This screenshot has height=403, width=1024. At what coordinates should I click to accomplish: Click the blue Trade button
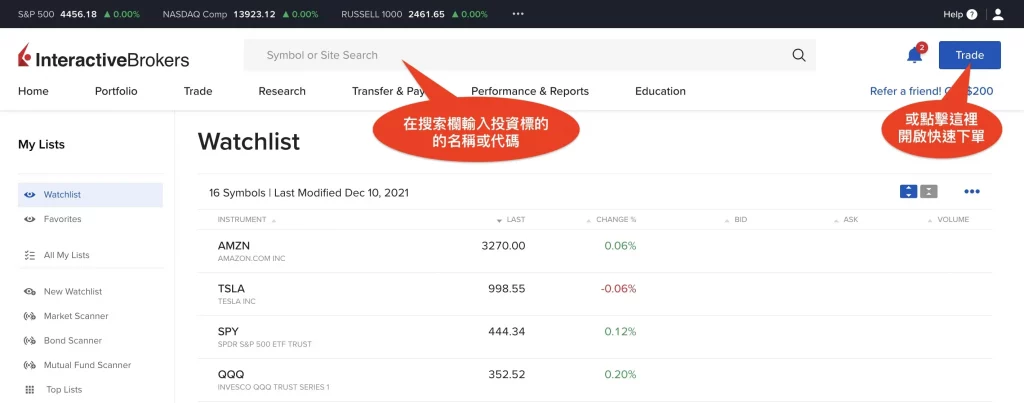pos(970,56)
